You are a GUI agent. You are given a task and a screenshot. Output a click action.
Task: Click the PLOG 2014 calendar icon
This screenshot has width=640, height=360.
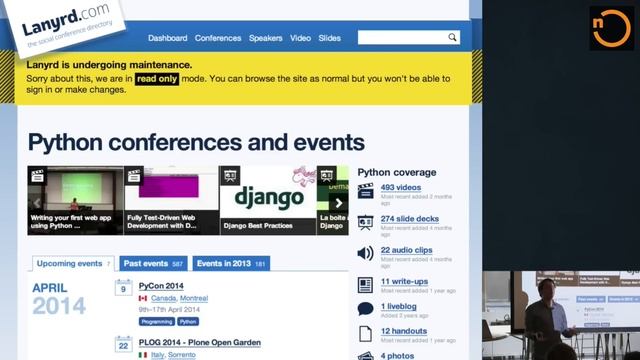tap(123, 344)
